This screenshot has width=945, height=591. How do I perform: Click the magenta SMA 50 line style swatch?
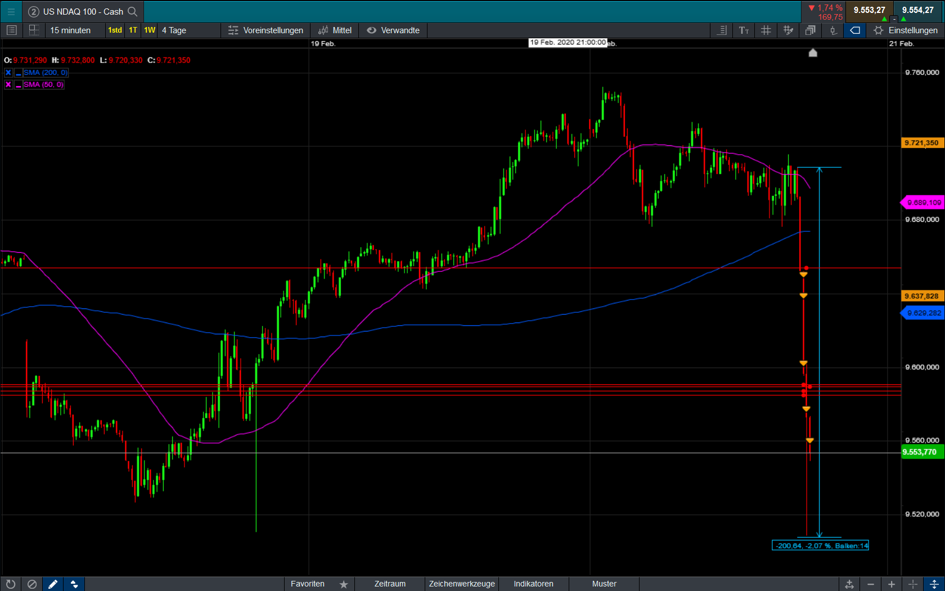19,85
